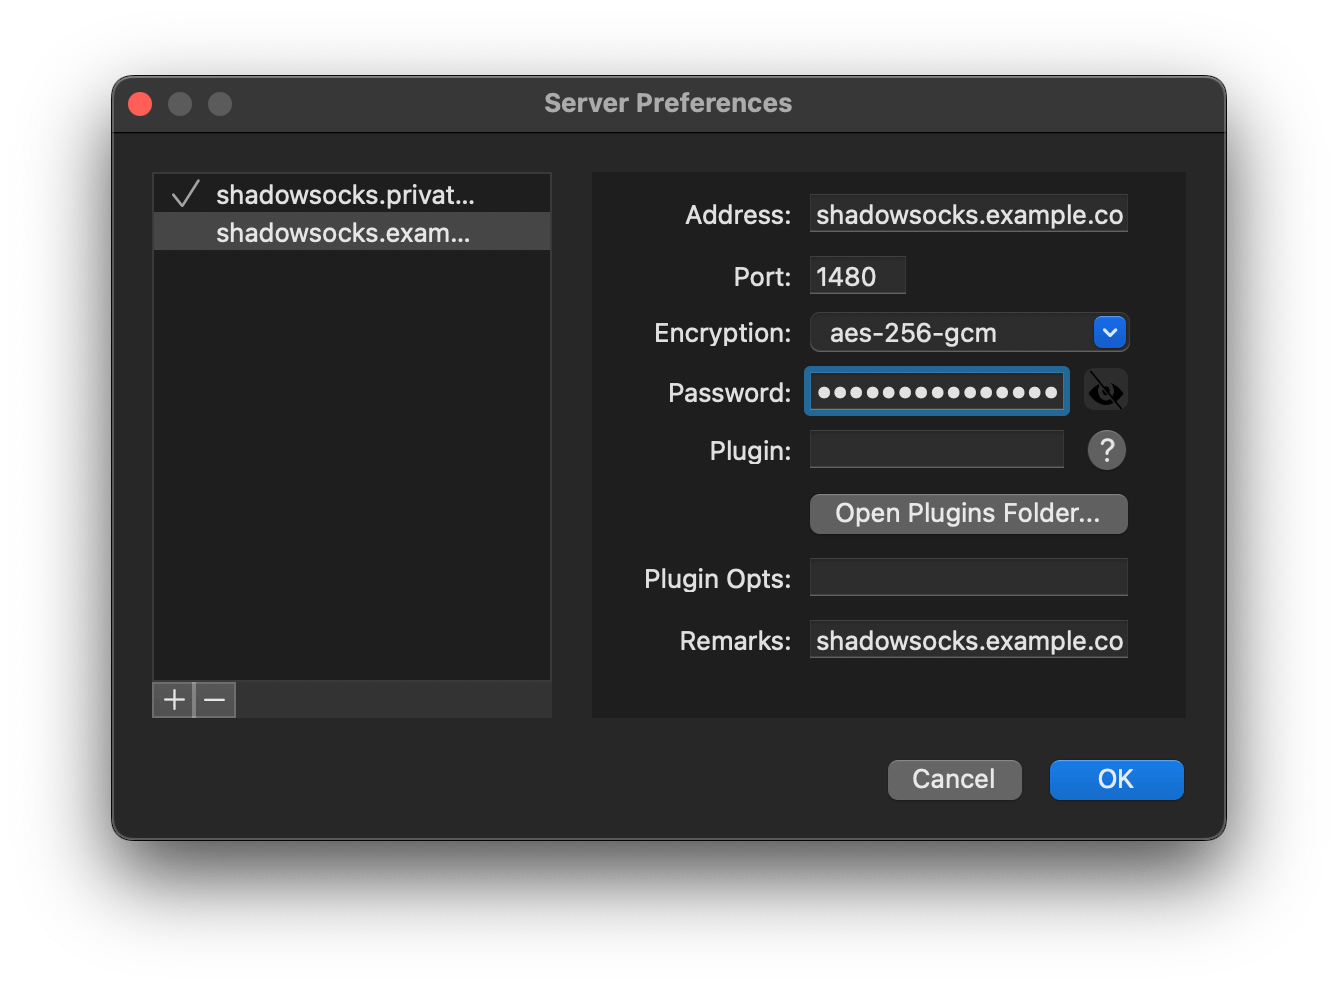Toggle password visibility eye icon
The height and width of the screenshot is (988, 1338).
1105,391
